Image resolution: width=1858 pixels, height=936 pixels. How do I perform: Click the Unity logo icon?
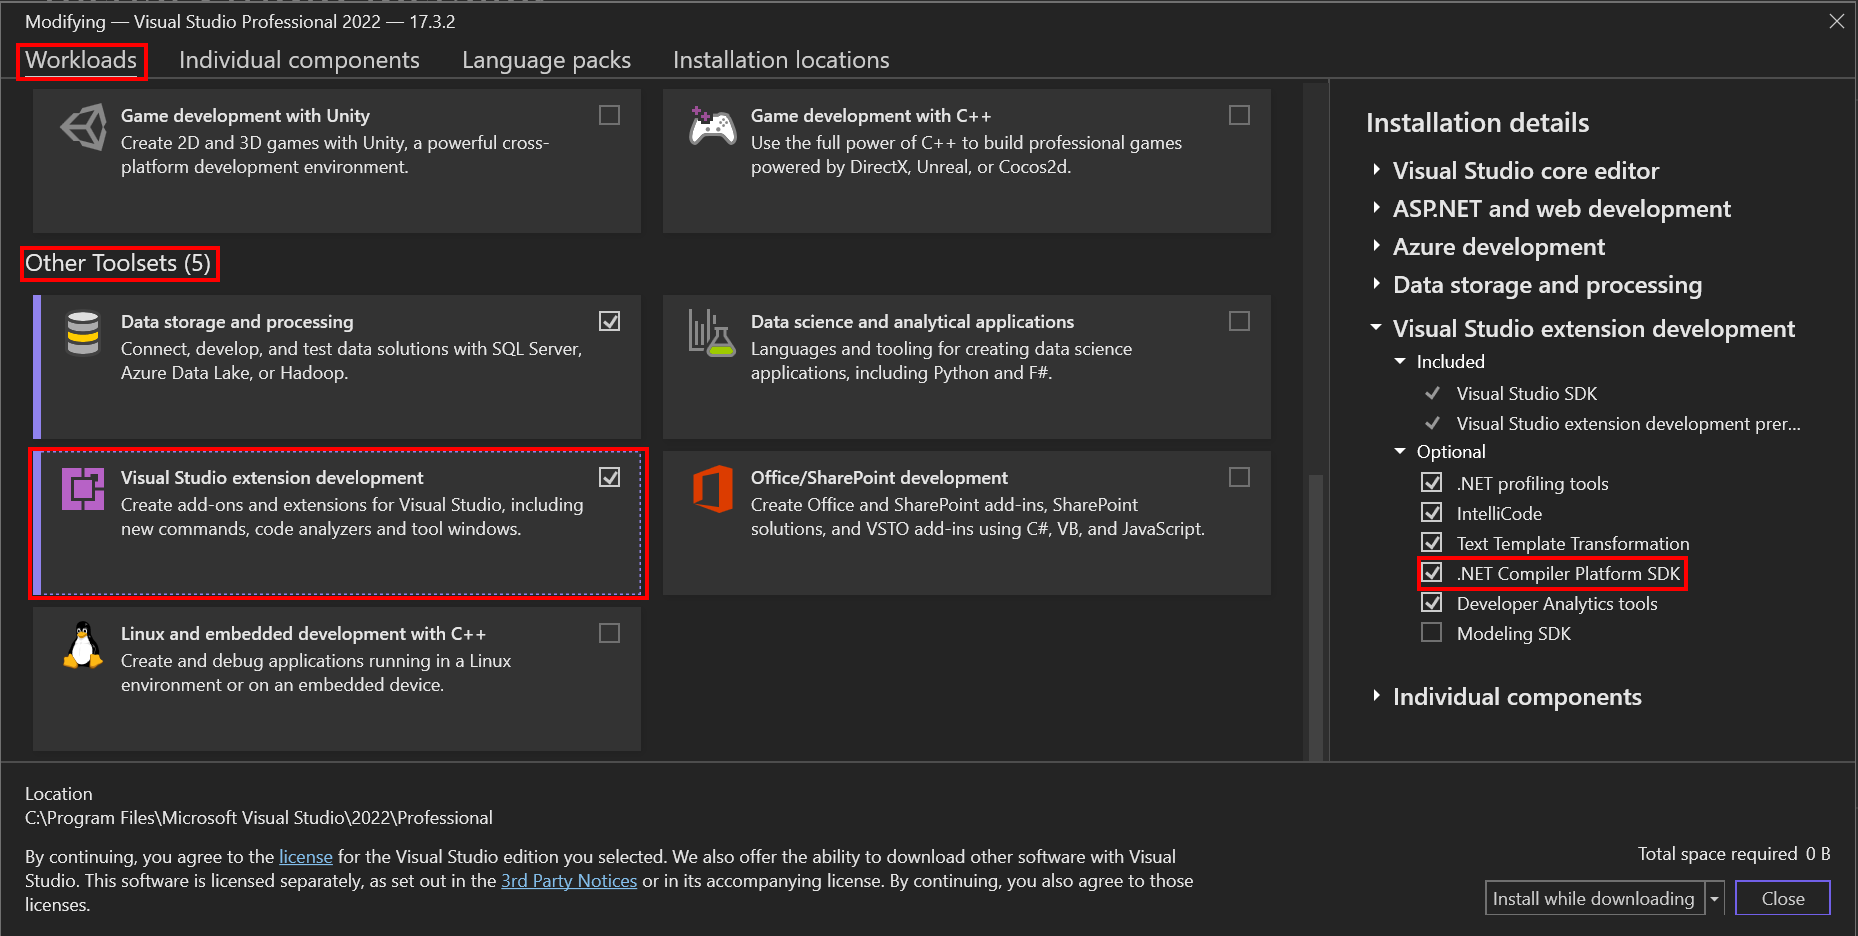pyautogui.click(x=84, y=127)
